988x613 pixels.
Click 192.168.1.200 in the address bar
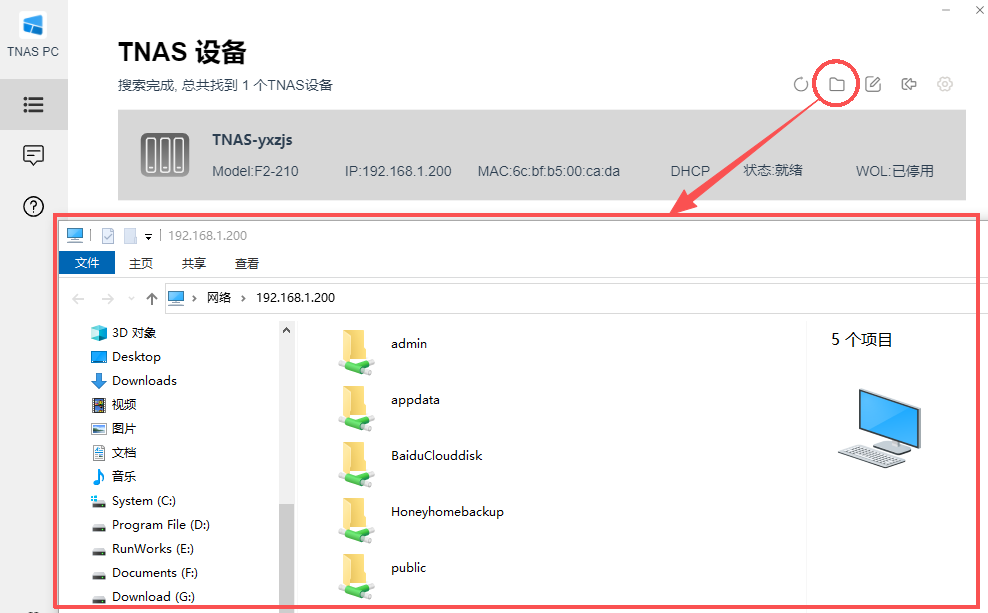[x=296, y=297]
